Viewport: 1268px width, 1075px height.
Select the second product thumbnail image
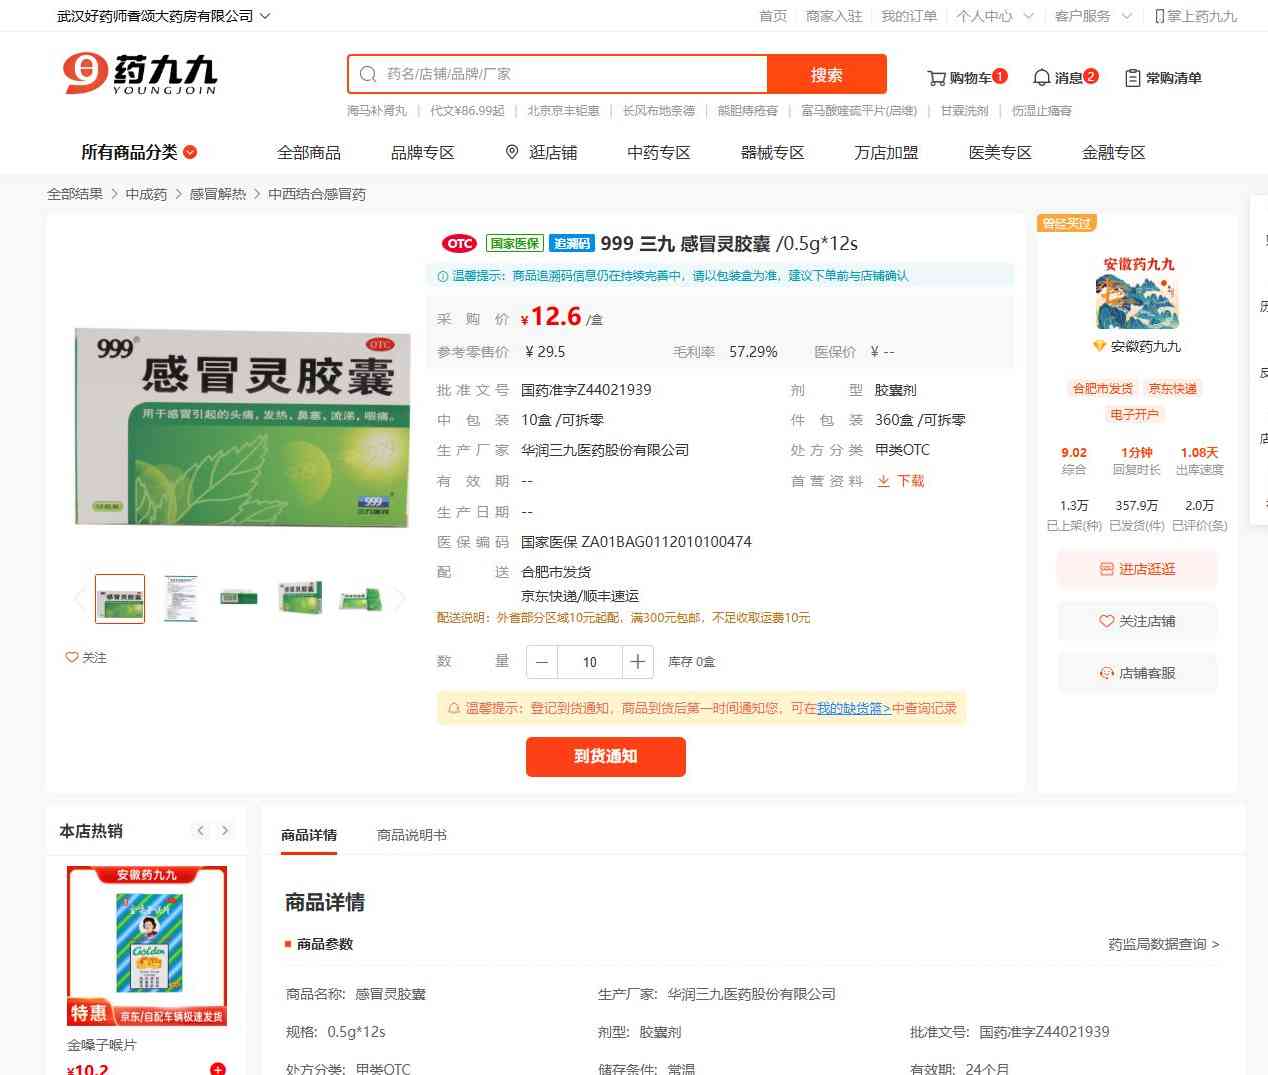181,599
